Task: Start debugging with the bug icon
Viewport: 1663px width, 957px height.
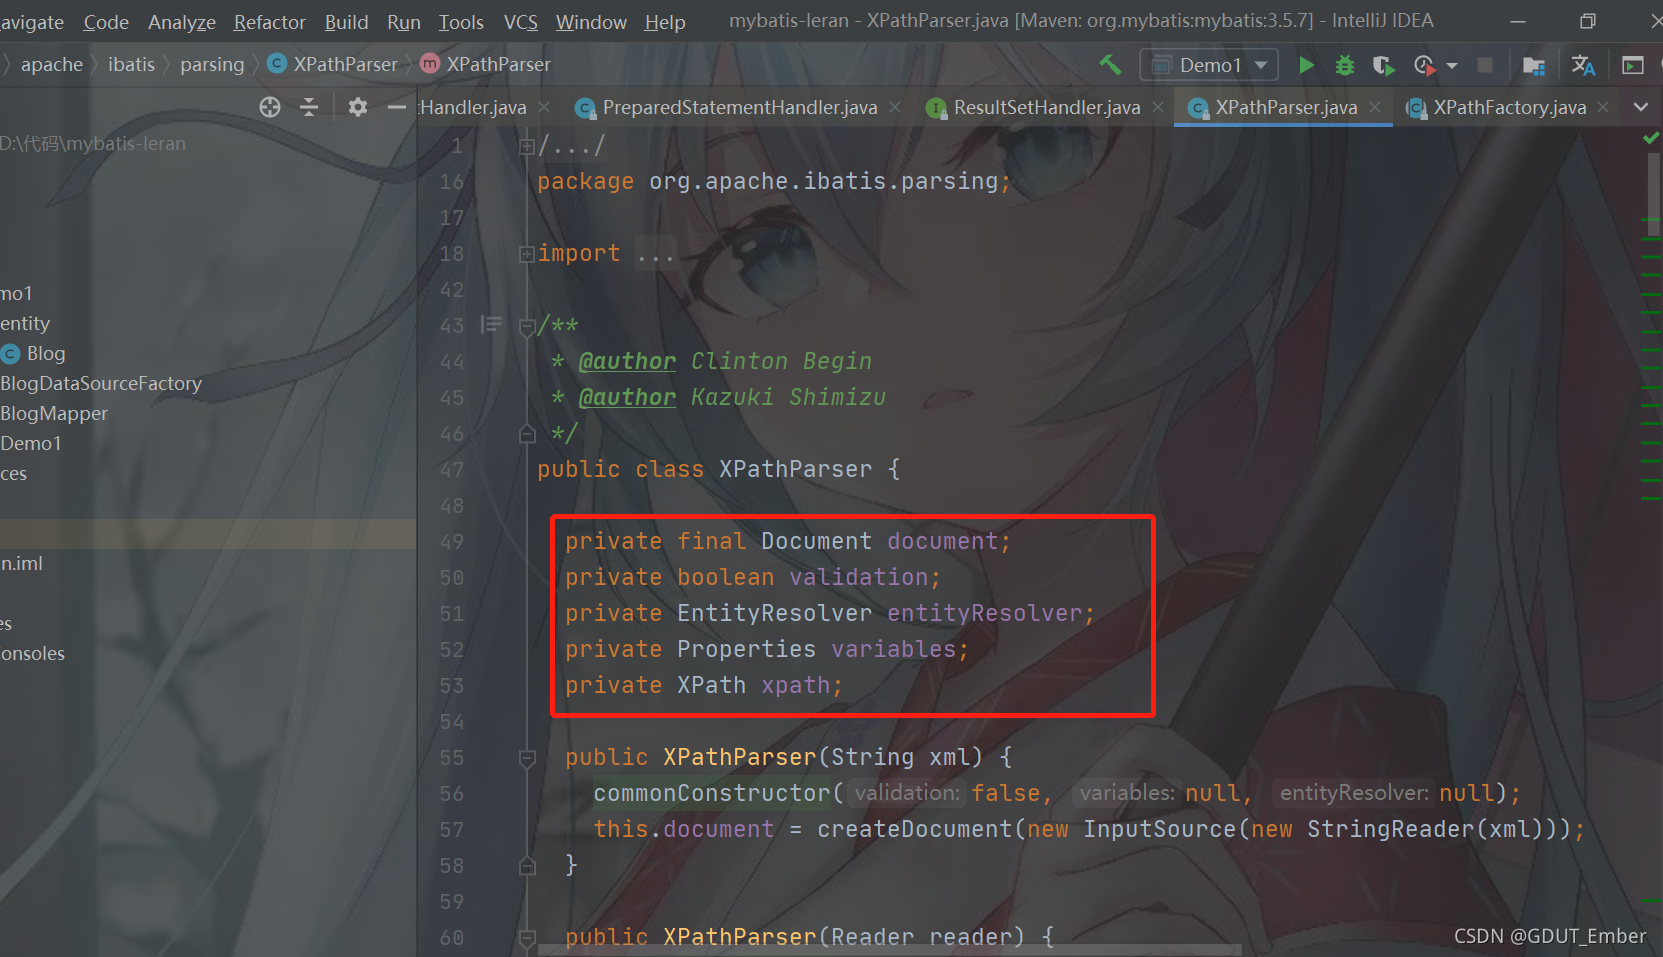Action: [x=1345, y=65]
